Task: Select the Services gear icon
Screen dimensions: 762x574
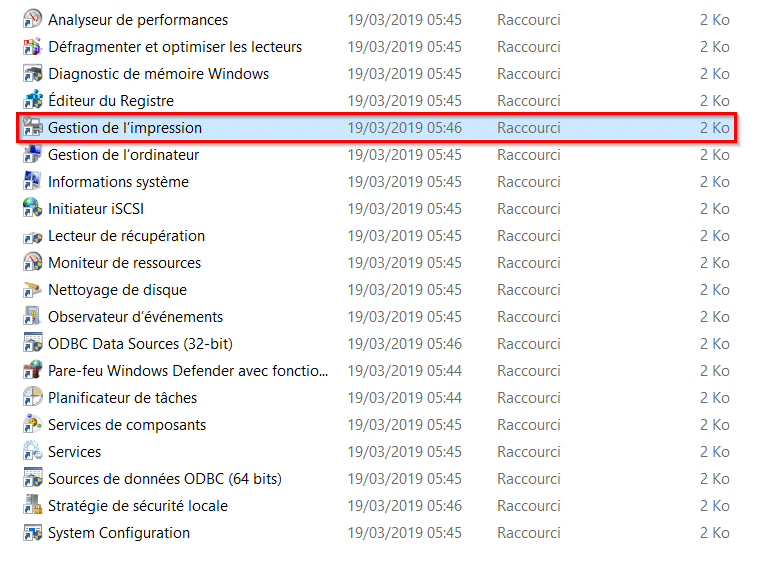Action: coord(33,452)
